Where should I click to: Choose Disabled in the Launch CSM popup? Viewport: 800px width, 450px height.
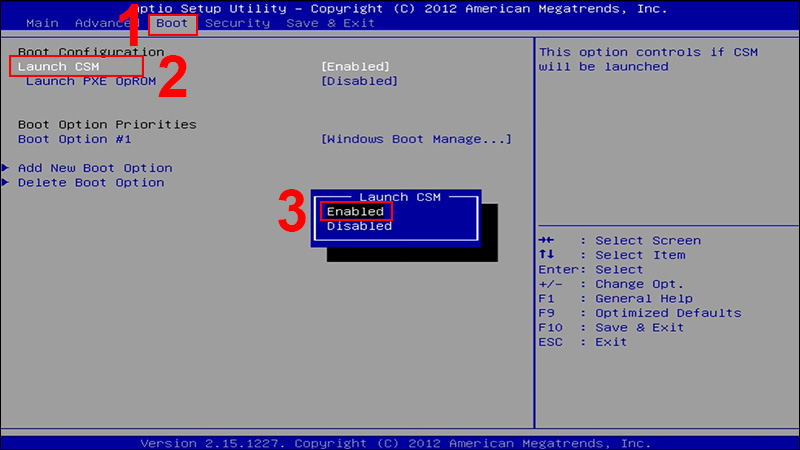[x=359, y=226]
